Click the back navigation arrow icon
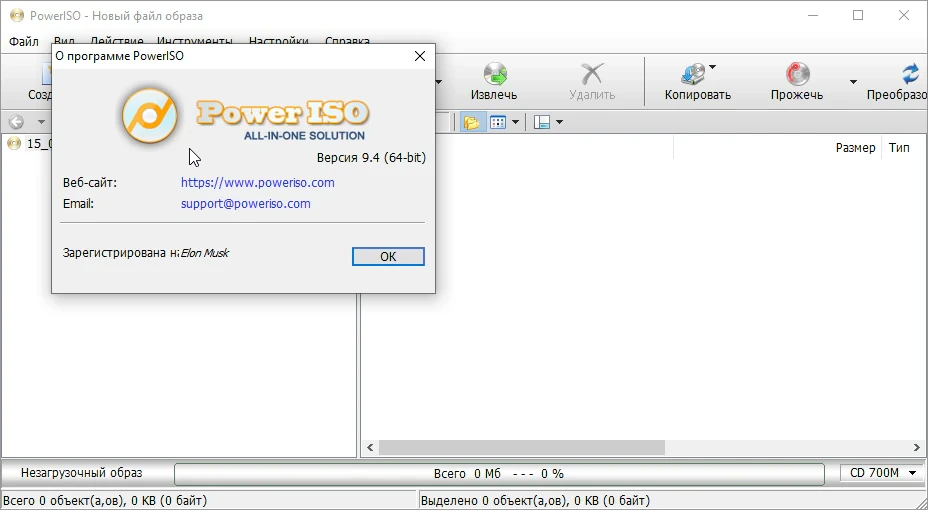928x510 pixels. point(17,122)
